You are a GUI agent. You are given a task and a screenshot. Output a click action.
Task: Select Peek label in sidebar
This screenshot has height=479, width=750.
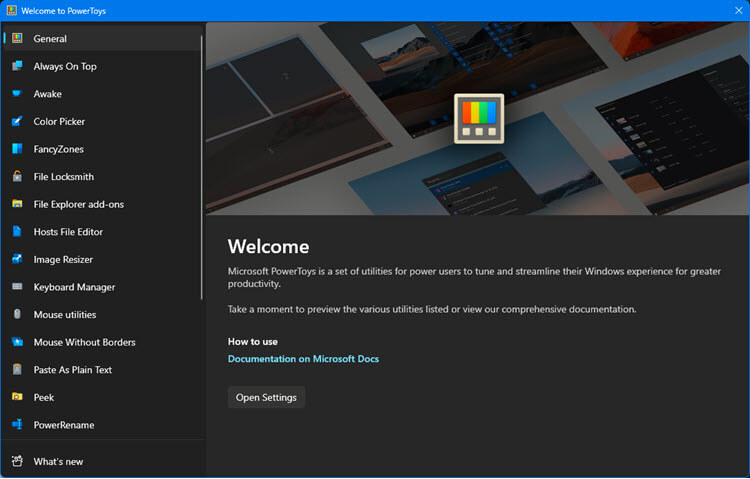coord(44,398)
